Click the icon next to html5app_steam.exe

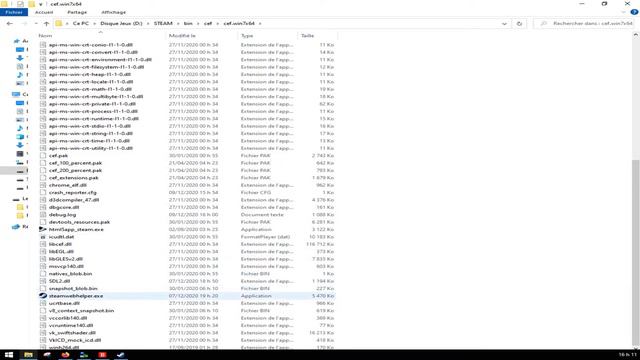pyautogui.click(x=43, y=229)
